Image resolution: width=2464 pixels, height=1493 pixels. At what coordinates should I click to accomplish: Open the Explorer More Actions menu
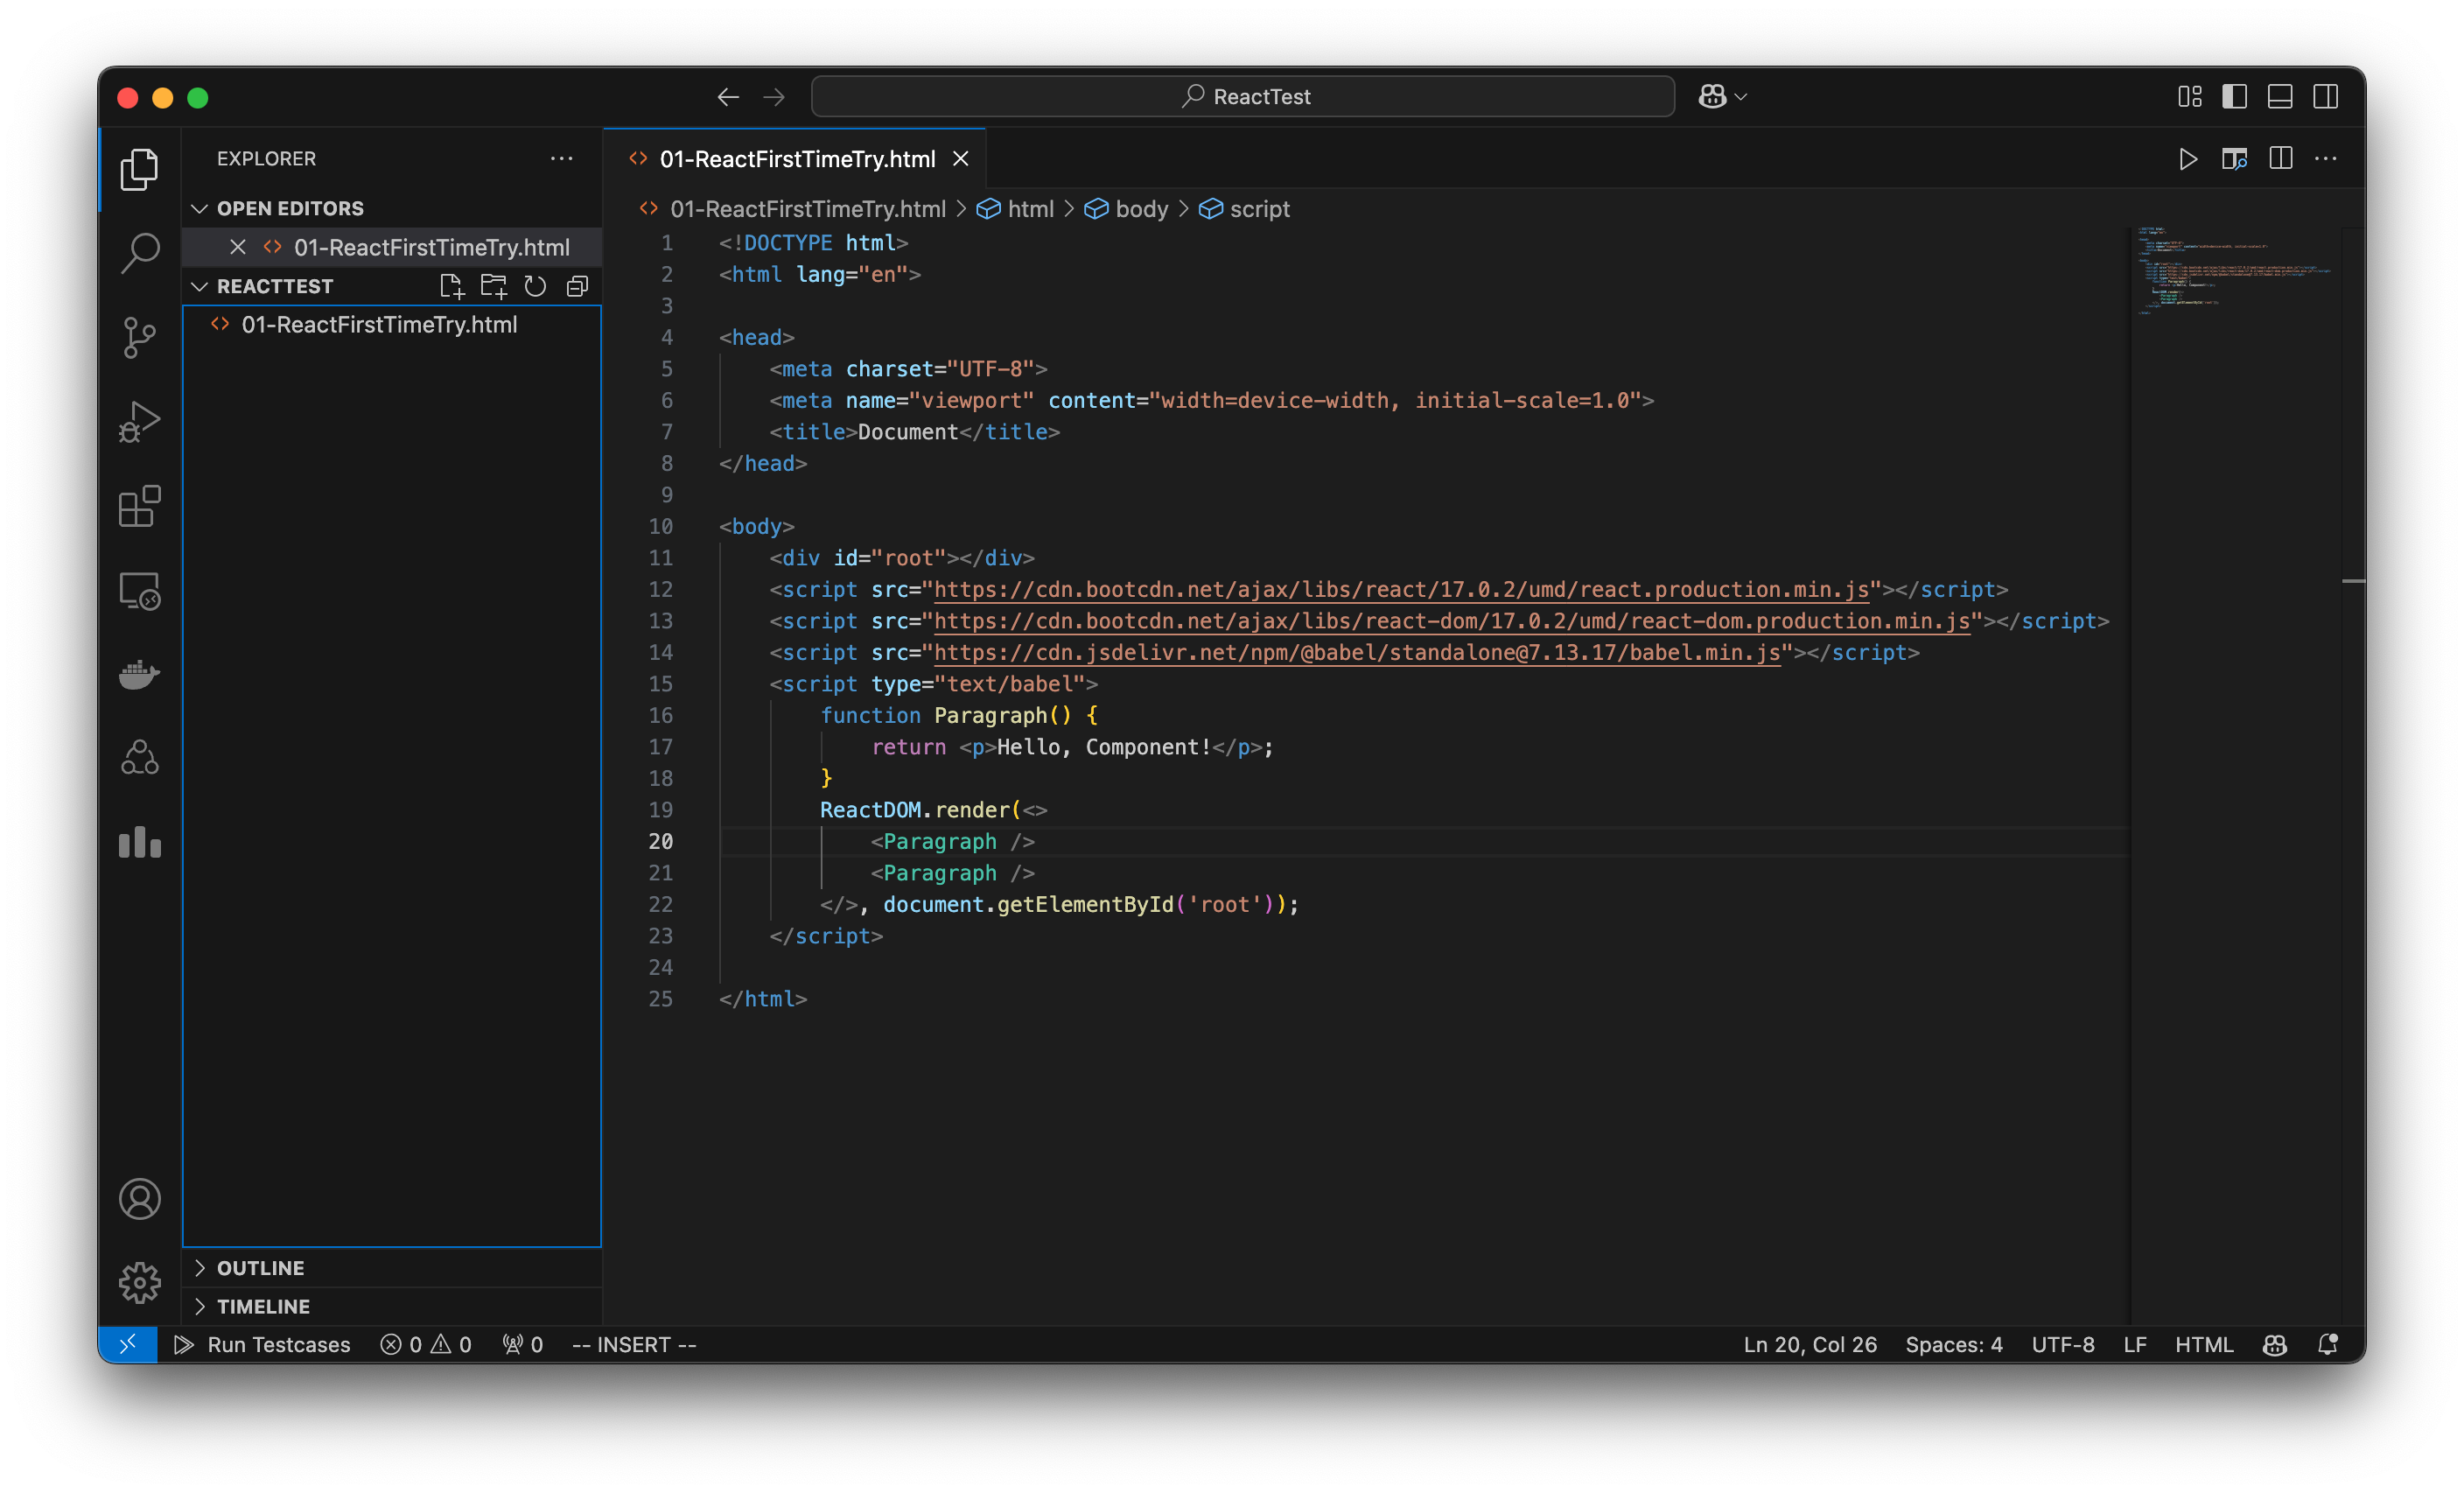(x=561, y=158)
